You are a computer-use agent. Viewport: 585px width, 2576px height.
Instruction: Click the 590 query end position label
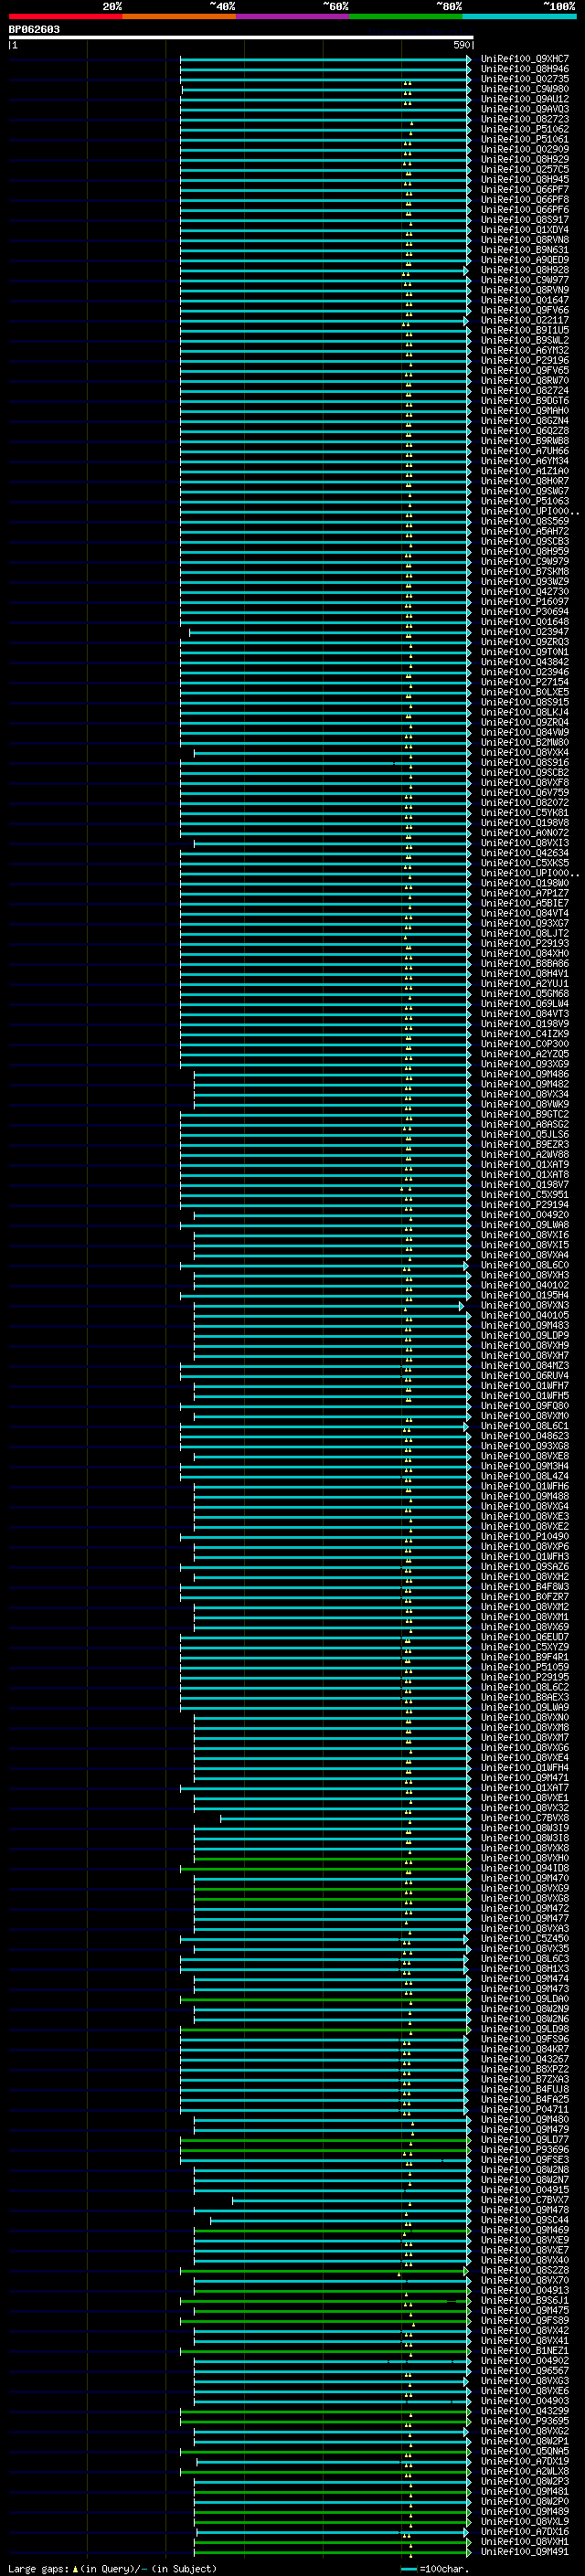point(461,45)
